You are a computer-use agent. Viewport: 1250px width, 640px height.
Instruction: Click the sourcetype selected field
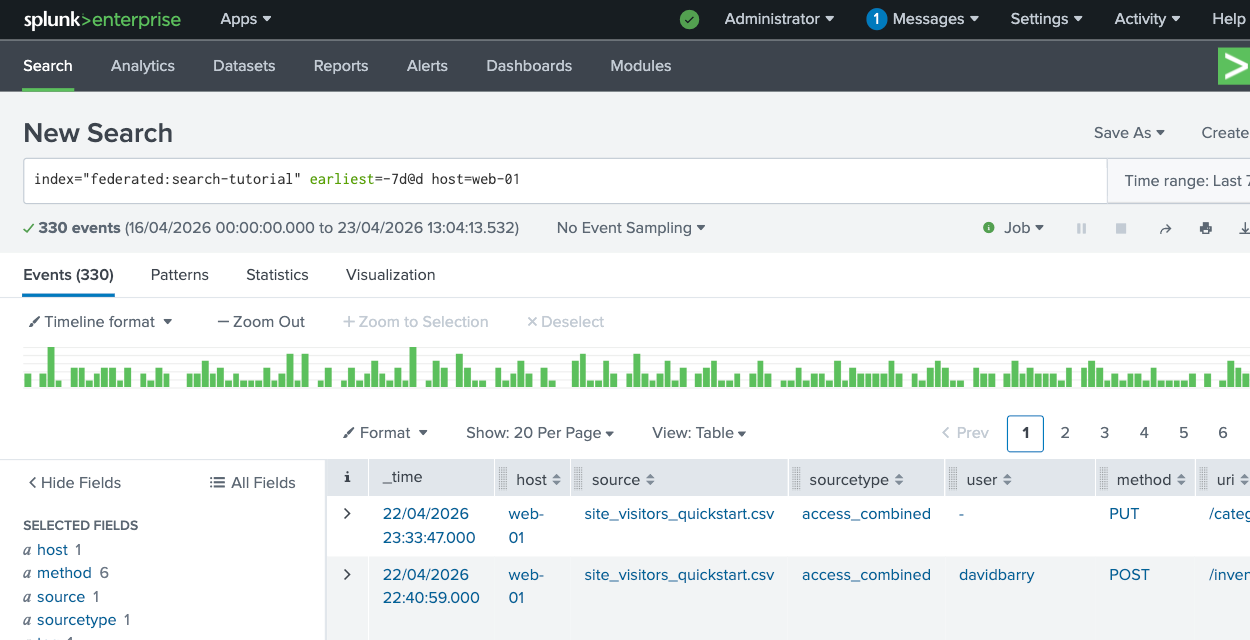(x=76, y=620)
